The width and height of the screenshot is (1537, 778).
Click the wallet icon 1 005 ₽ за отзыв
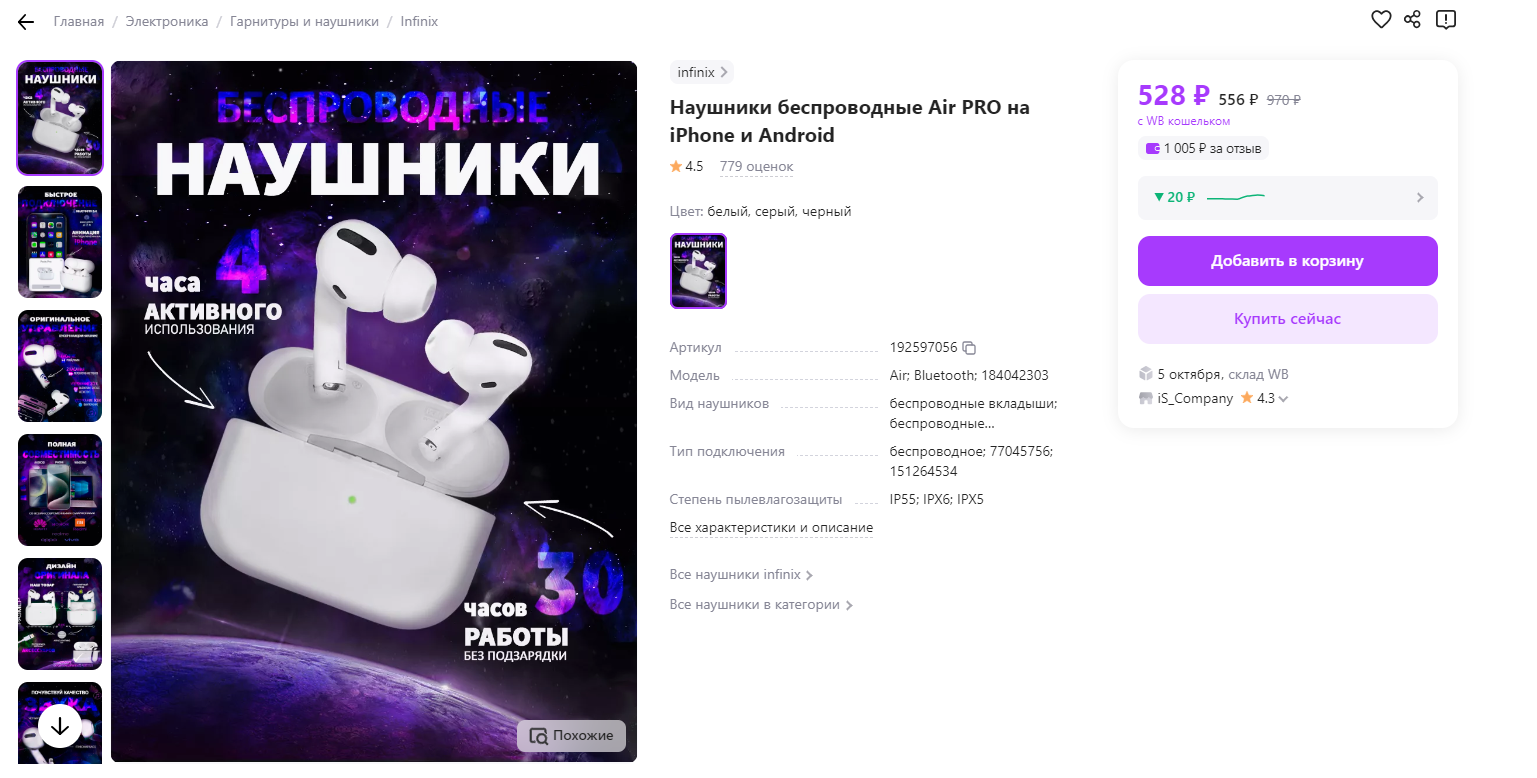click(x=1152, y=149)
